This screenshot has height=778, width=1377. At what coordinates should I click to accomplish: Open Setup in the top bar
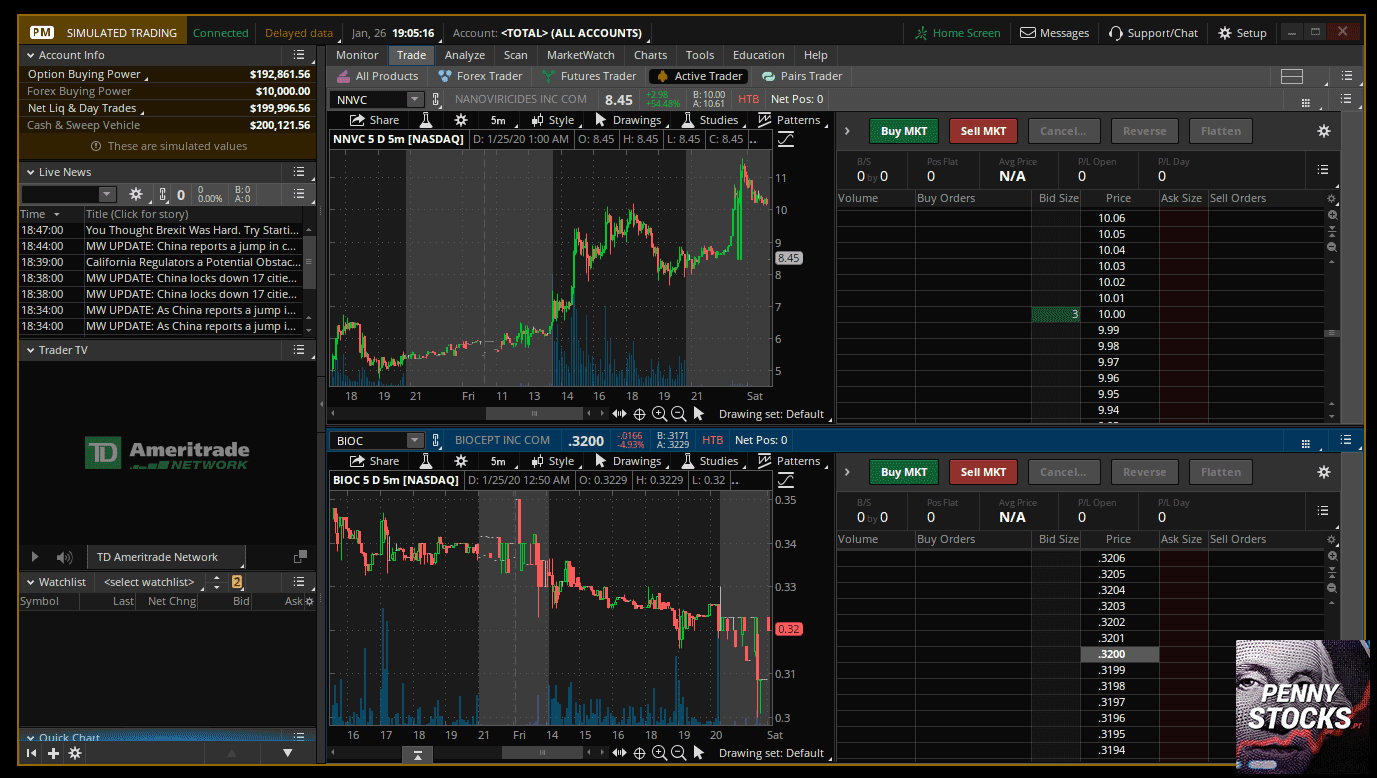tap(1242, 33)
